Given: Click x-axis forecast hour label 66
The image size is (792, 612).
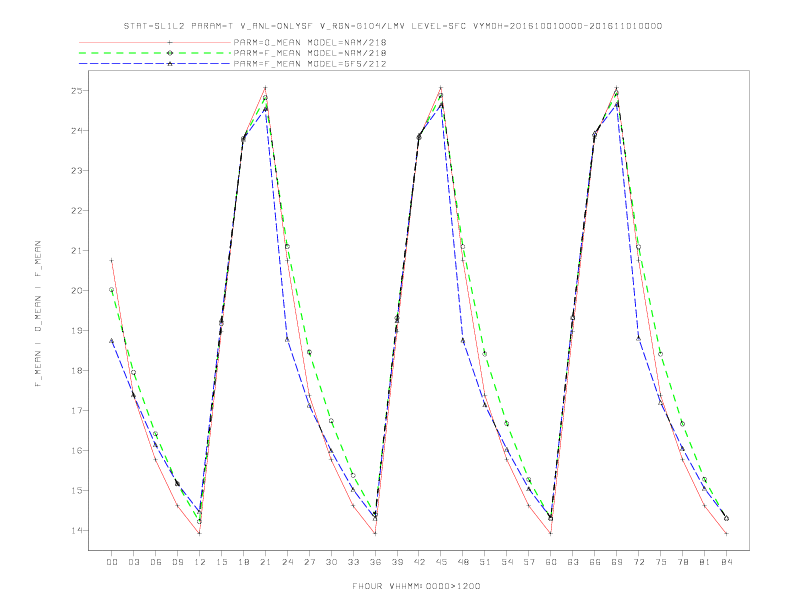Looking at the screenshot, I should (x=595, y=562).
